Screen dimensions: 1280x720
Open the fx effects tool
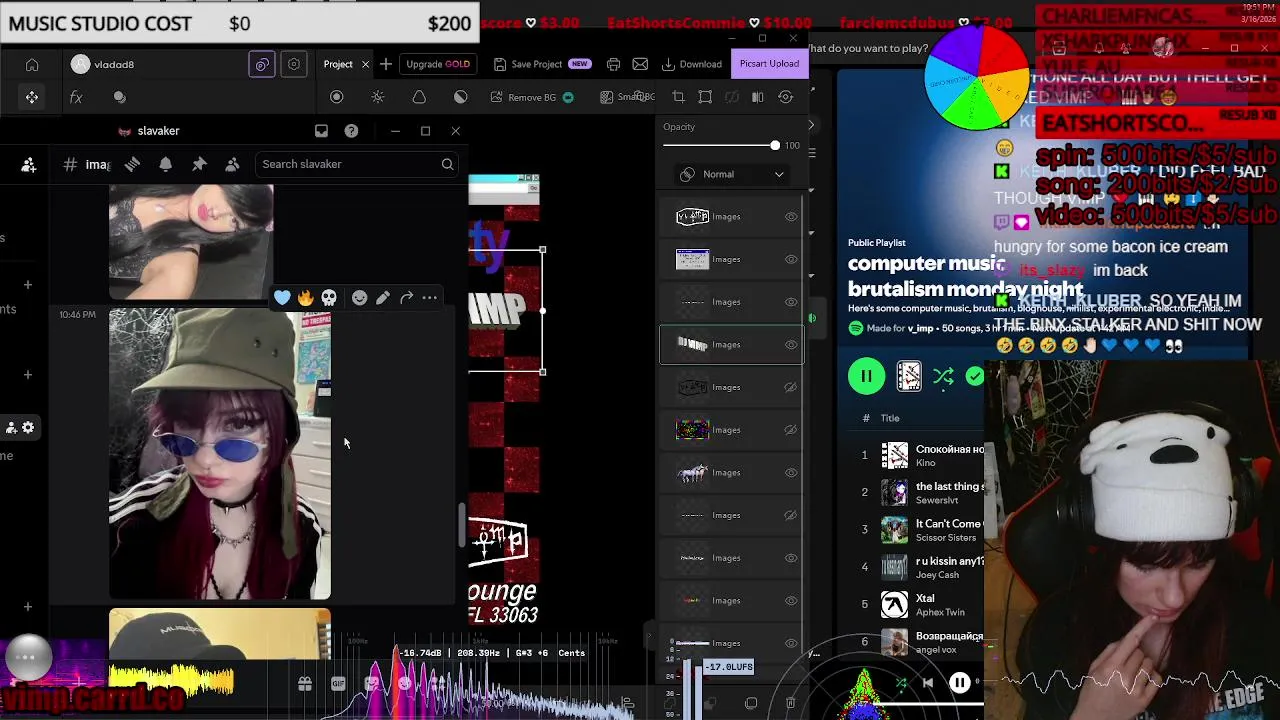pyautogui.click(x=76, y=97)
